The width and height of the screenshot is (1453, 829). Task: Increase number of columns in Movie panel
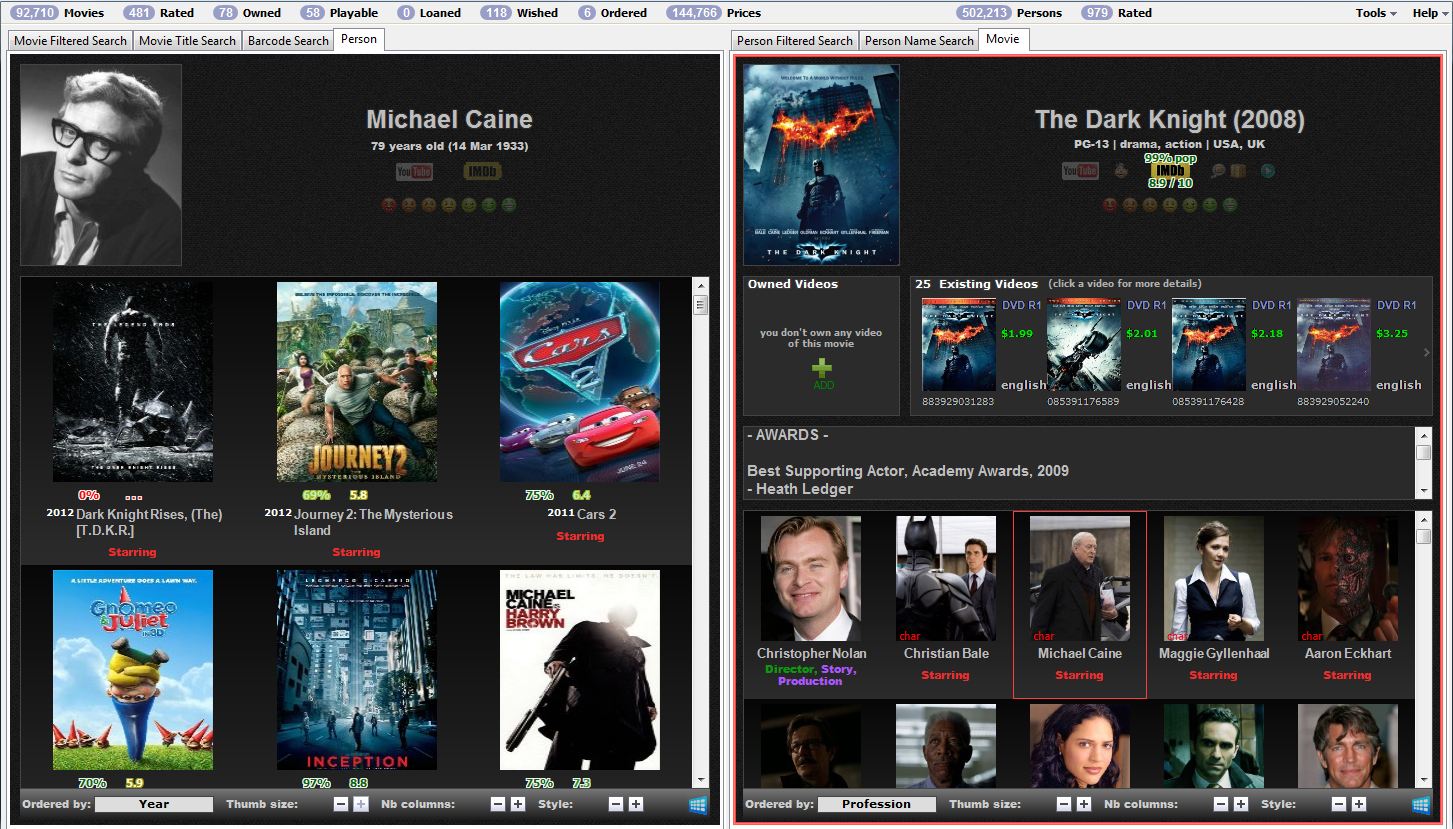pyautogui.click(x=1241, y=804)
